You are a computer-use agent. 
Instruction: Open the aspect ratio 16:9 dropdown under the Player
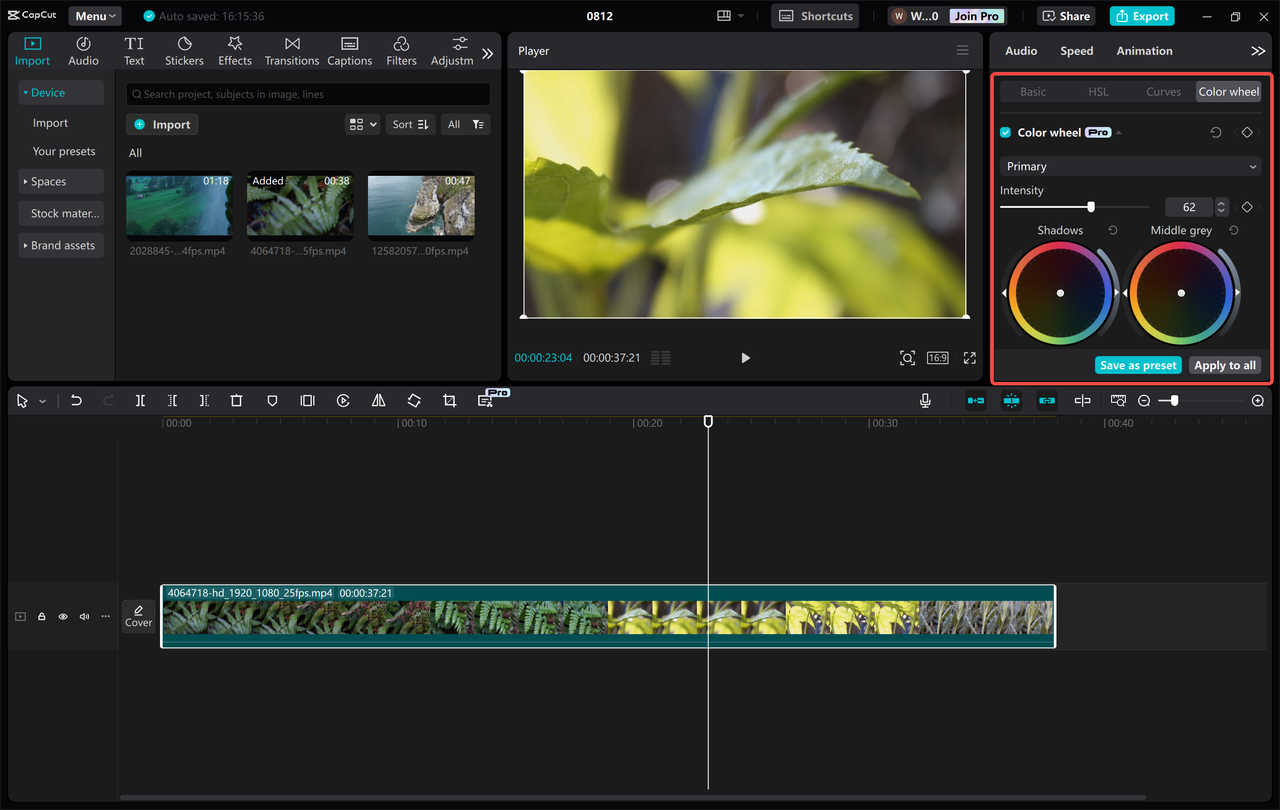[x=937, y=357]
